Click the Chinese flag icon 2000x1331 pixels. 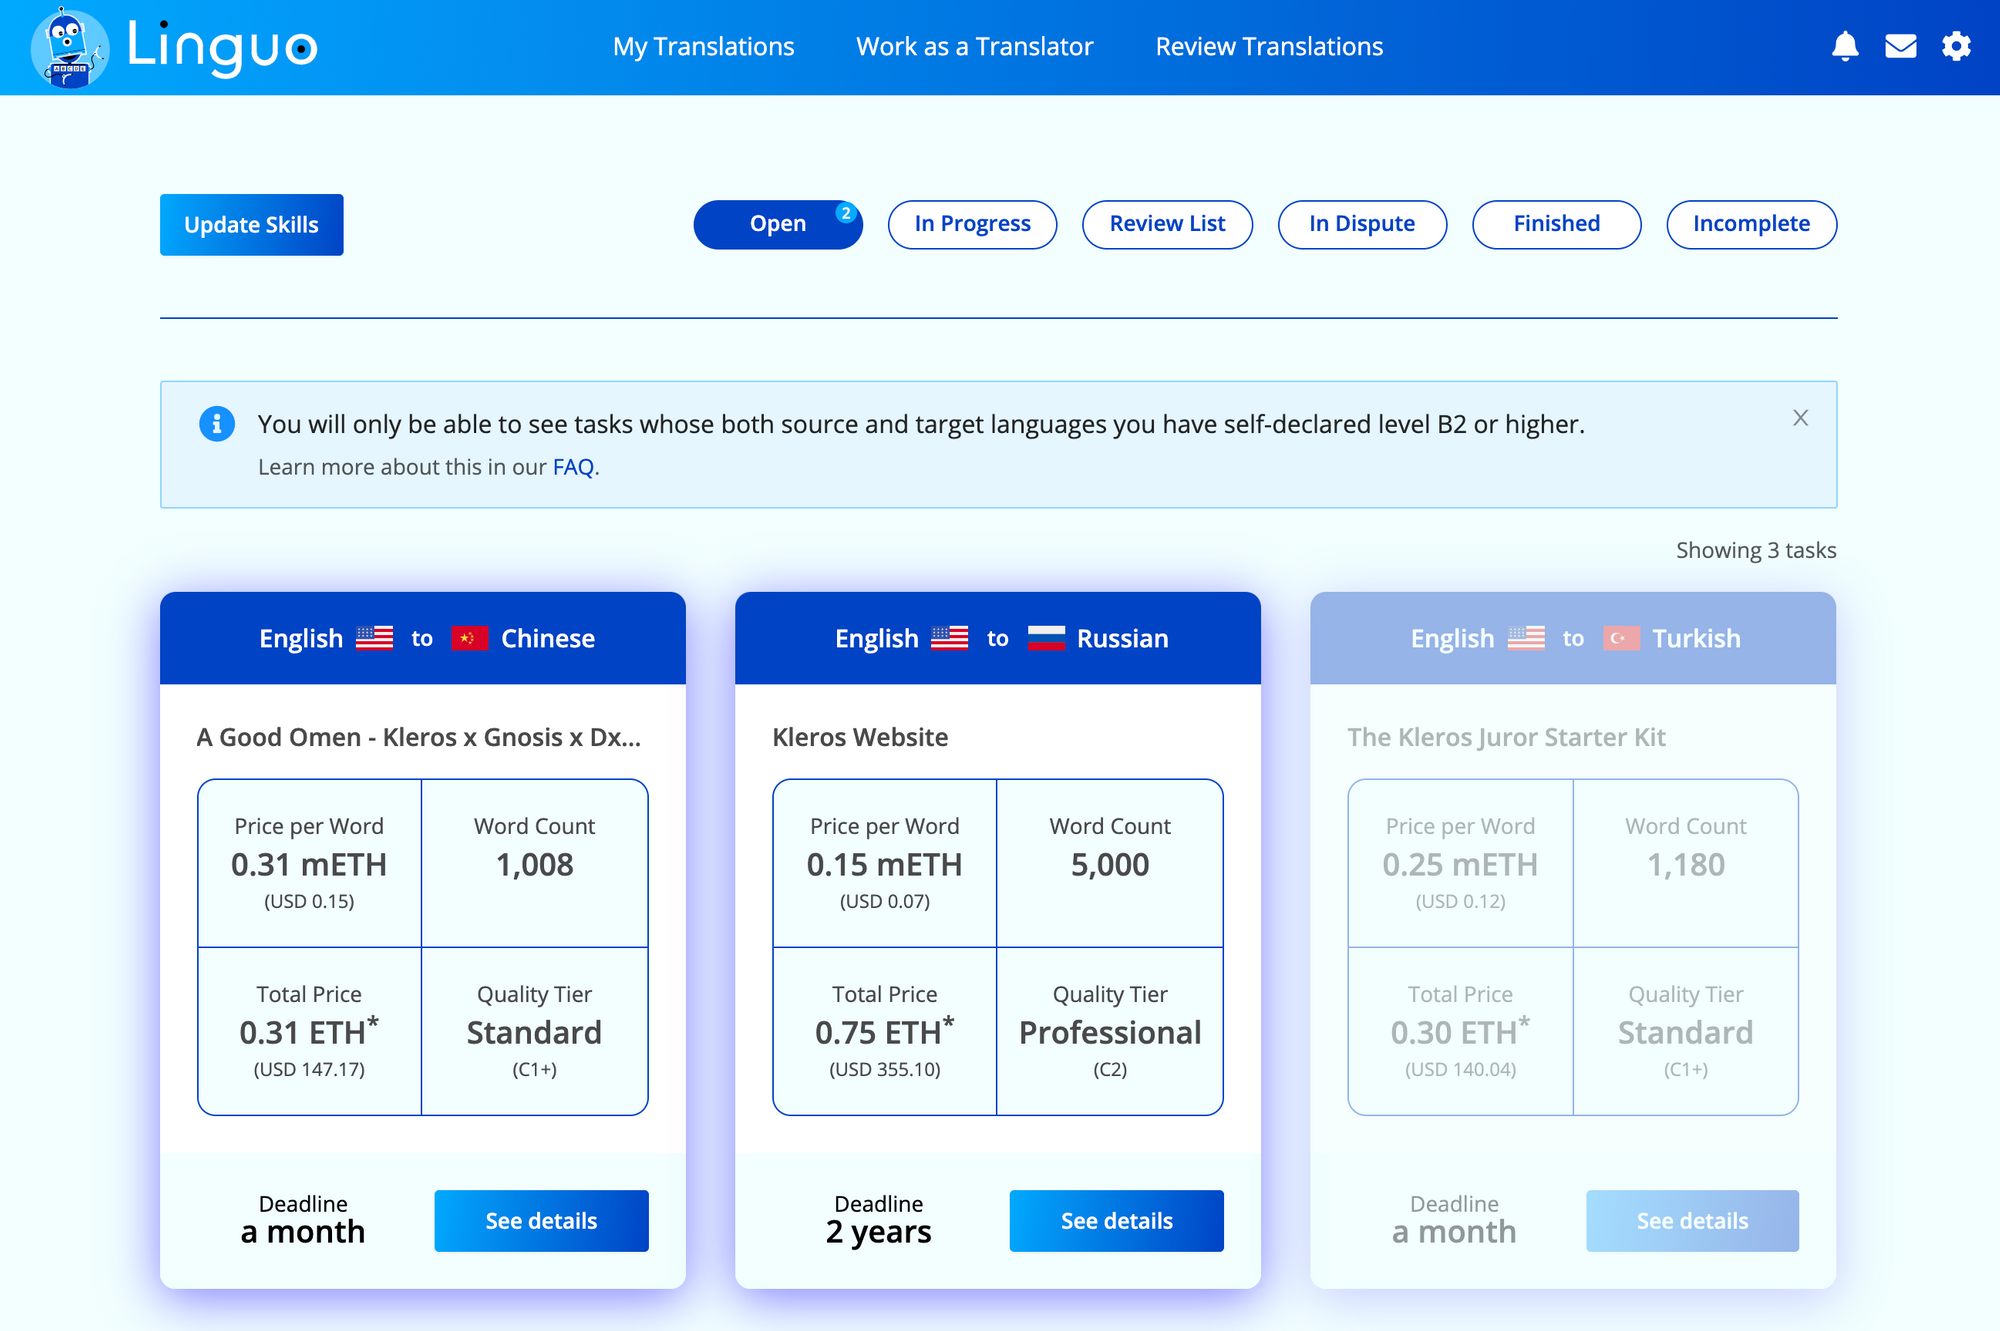point(469,638)
